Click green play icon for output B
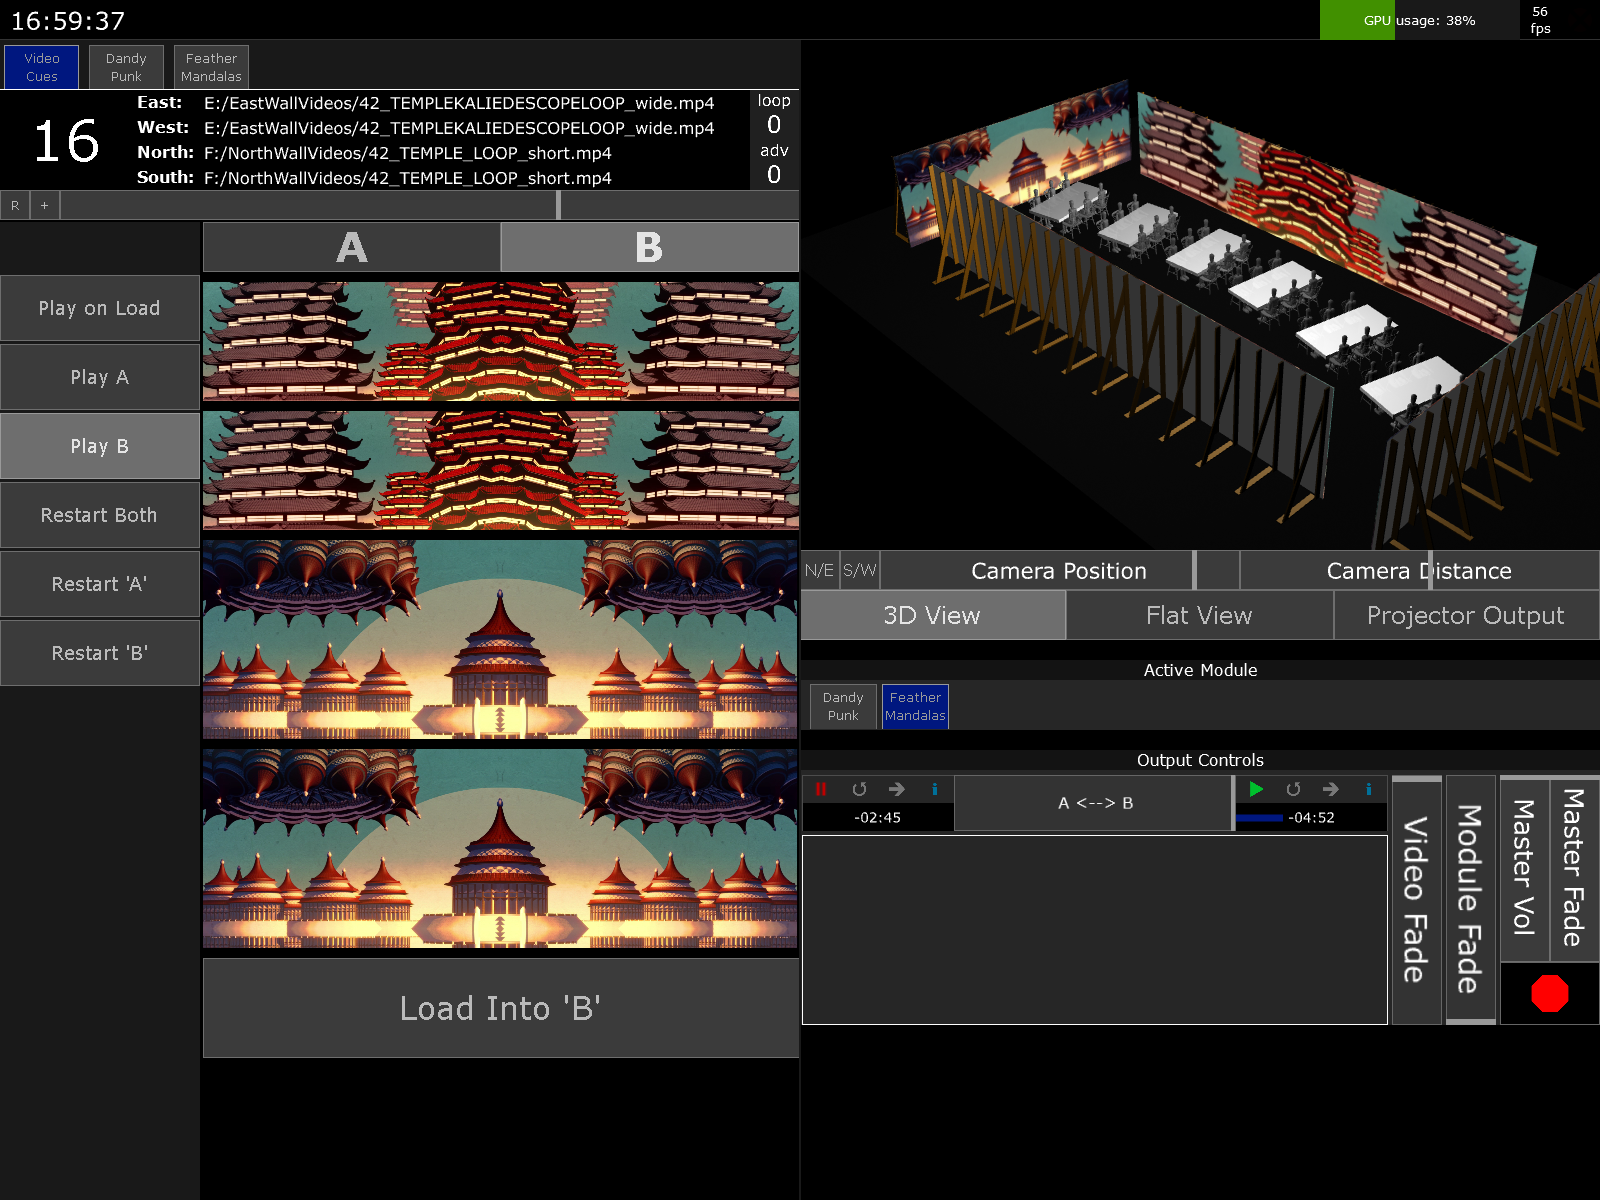The width and height of the screenshot is (1600, 1200). coord(1256,789)
